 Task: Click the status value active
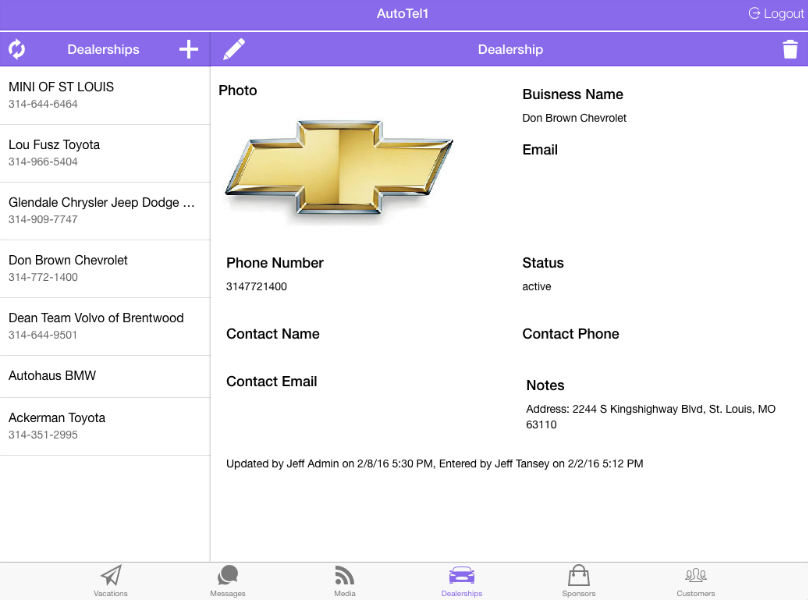536,287
